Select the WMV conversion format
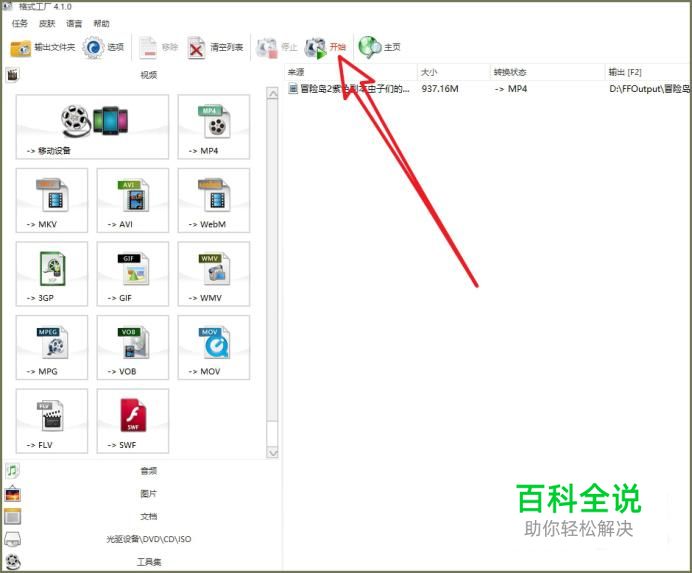The image size is (692, 573). pyautogui.click(x=214, y=274)
